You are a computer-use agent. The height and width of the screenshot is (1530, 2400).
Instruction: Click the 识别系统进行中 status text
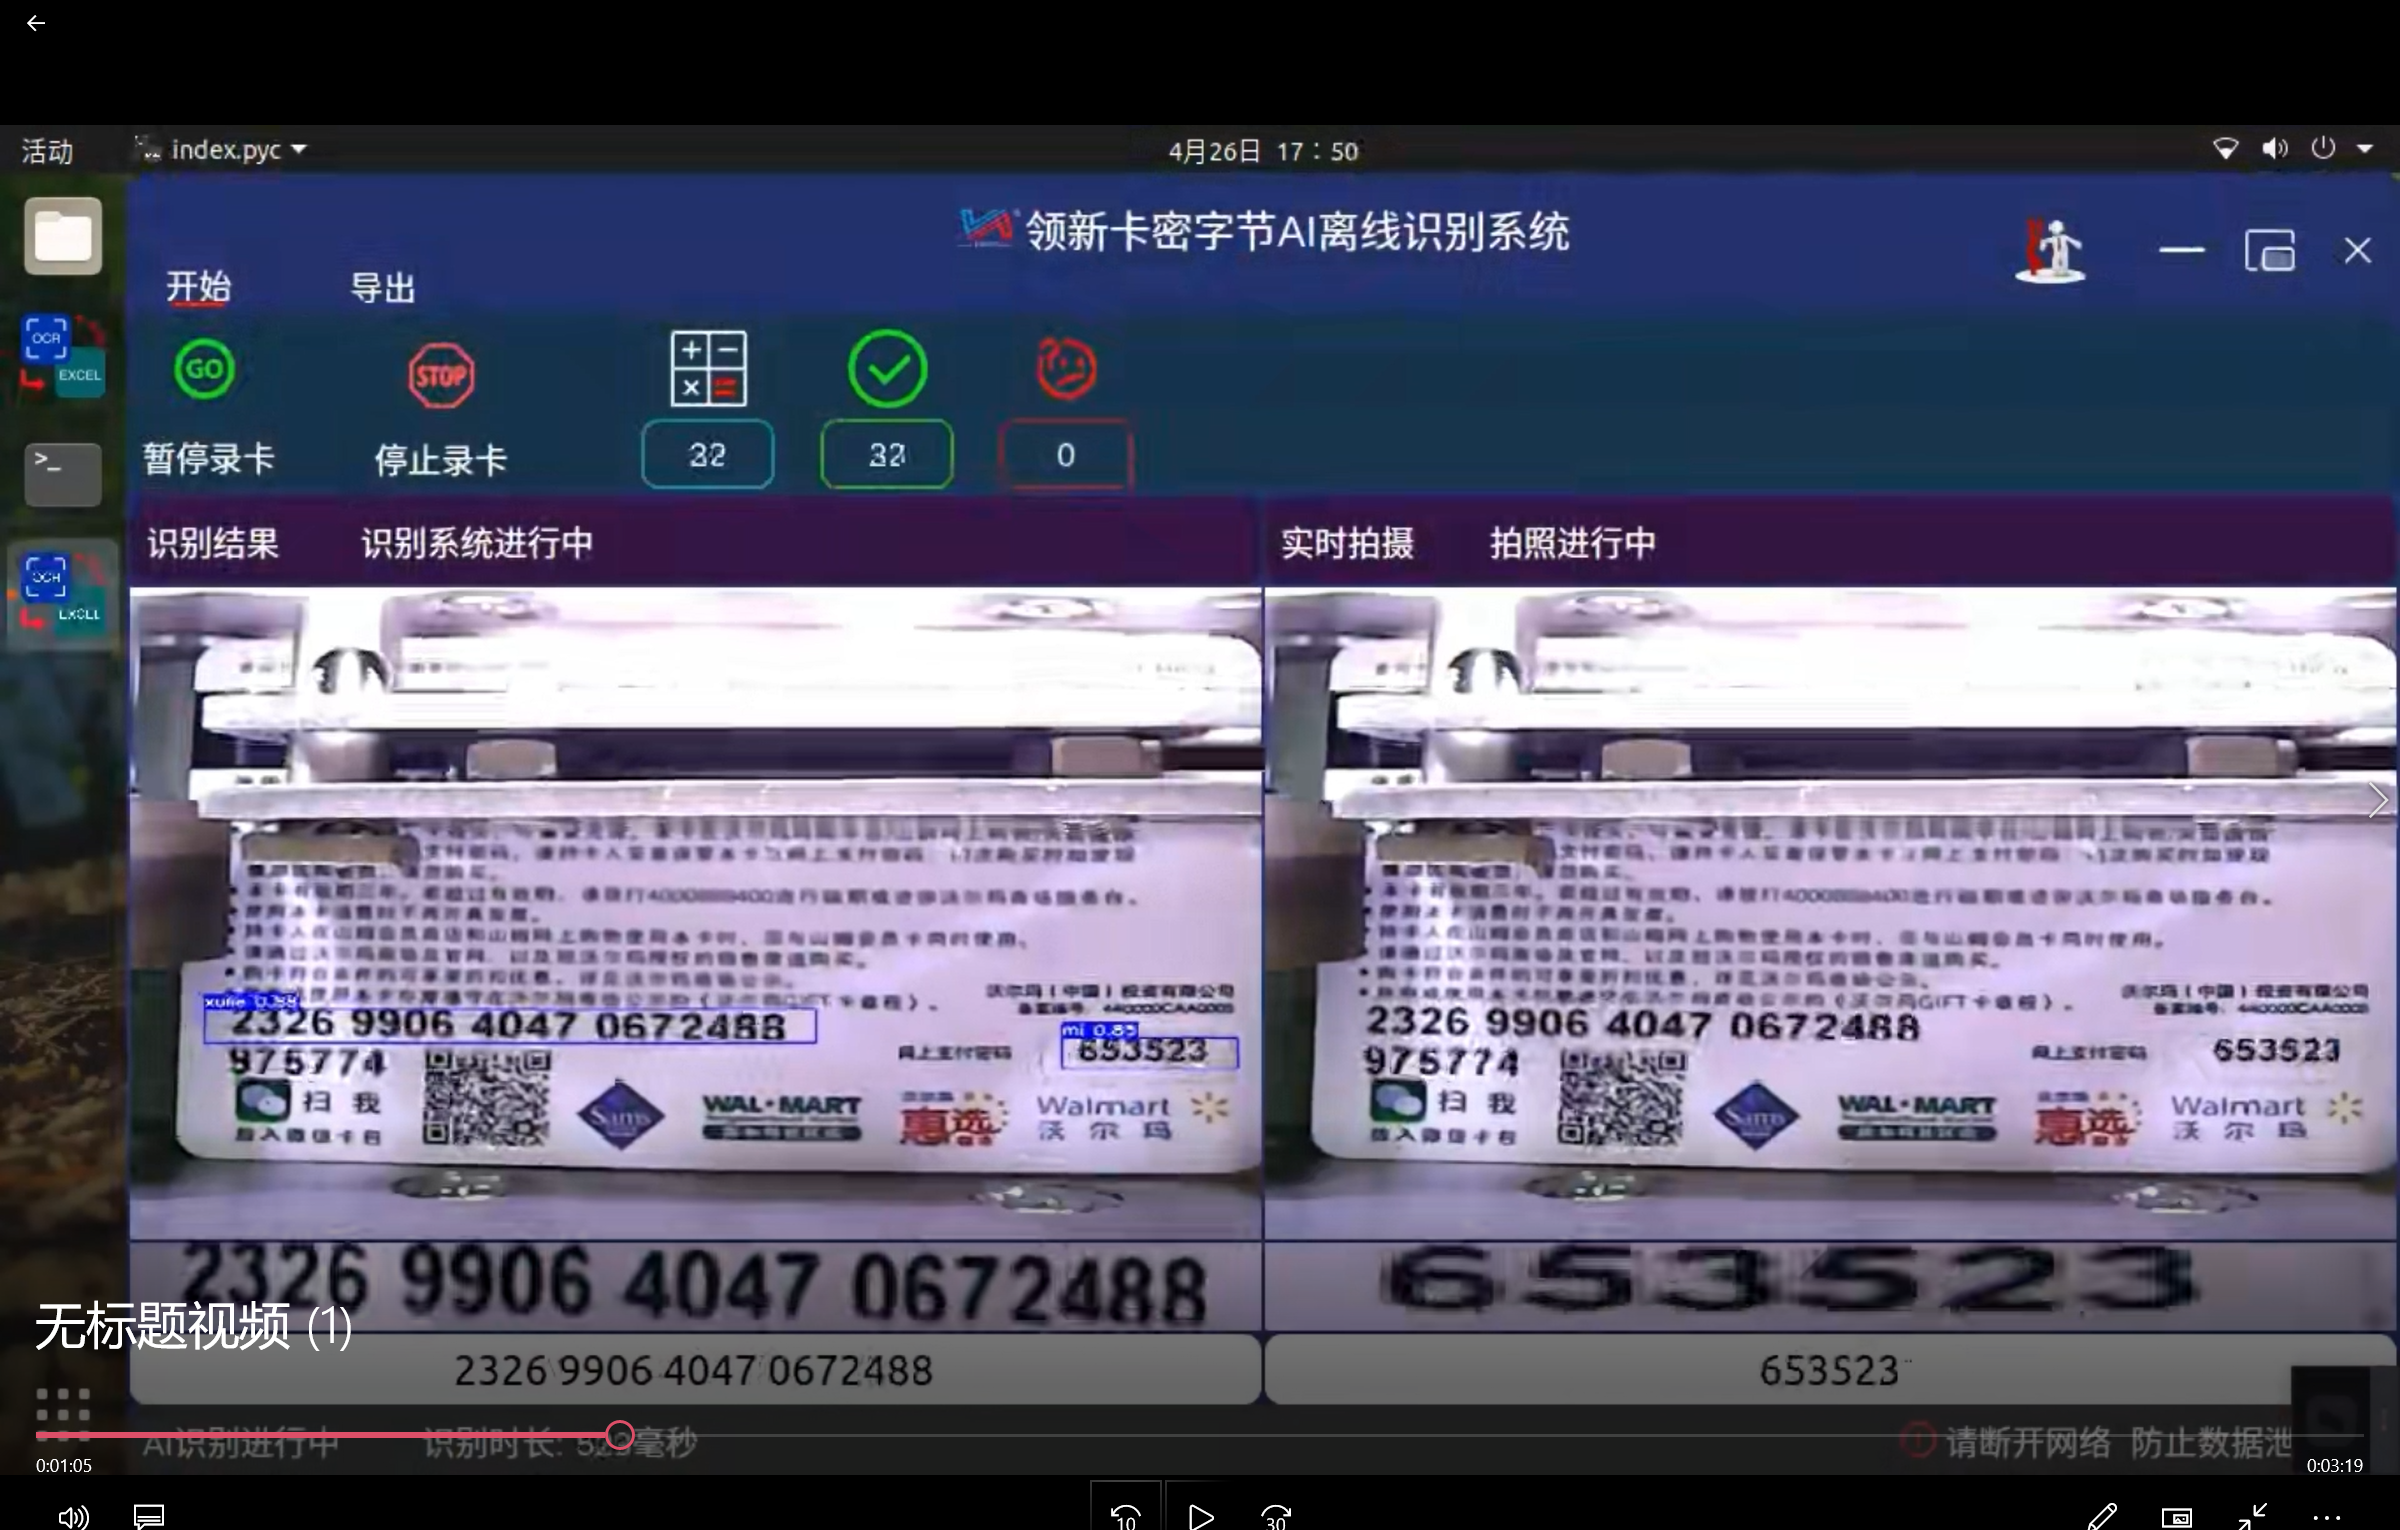point(477,543)
